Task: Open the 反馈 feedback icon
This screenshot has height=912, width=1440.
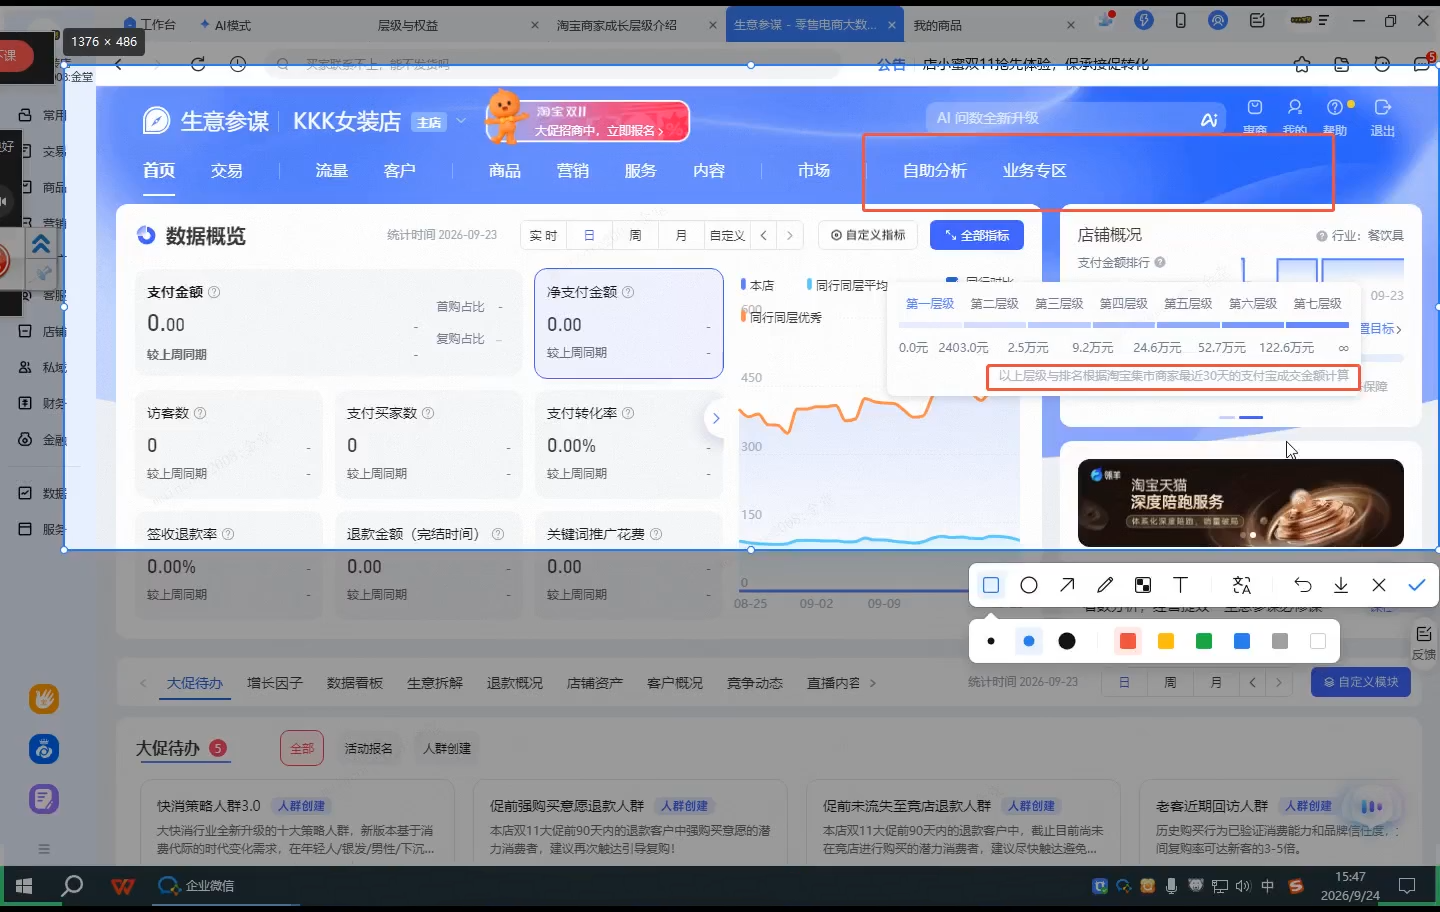Action: point(1424,642)
